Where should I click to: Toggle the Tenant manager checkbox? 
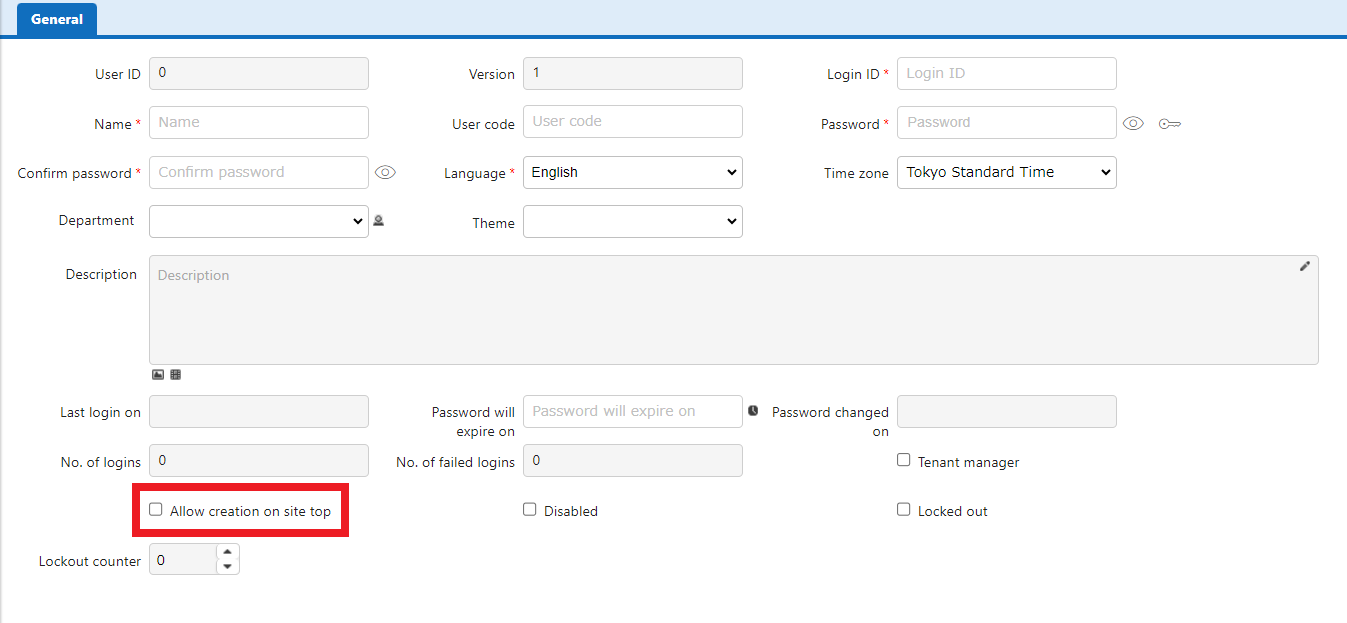click(x=904, y=460)
